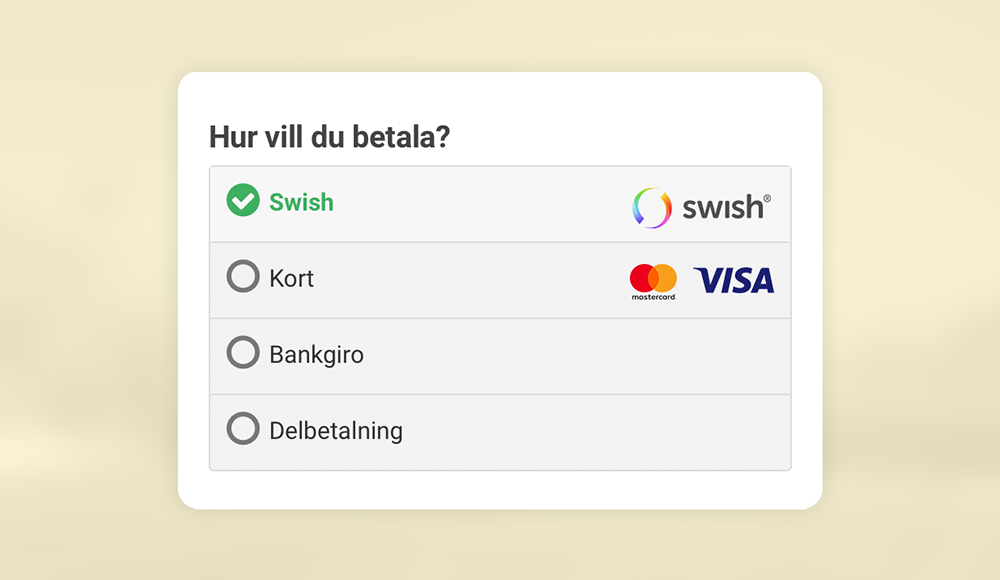Screen dimensions: 1000x580
Task: Click the Delbetalning text label
Action: pos(335,430)
